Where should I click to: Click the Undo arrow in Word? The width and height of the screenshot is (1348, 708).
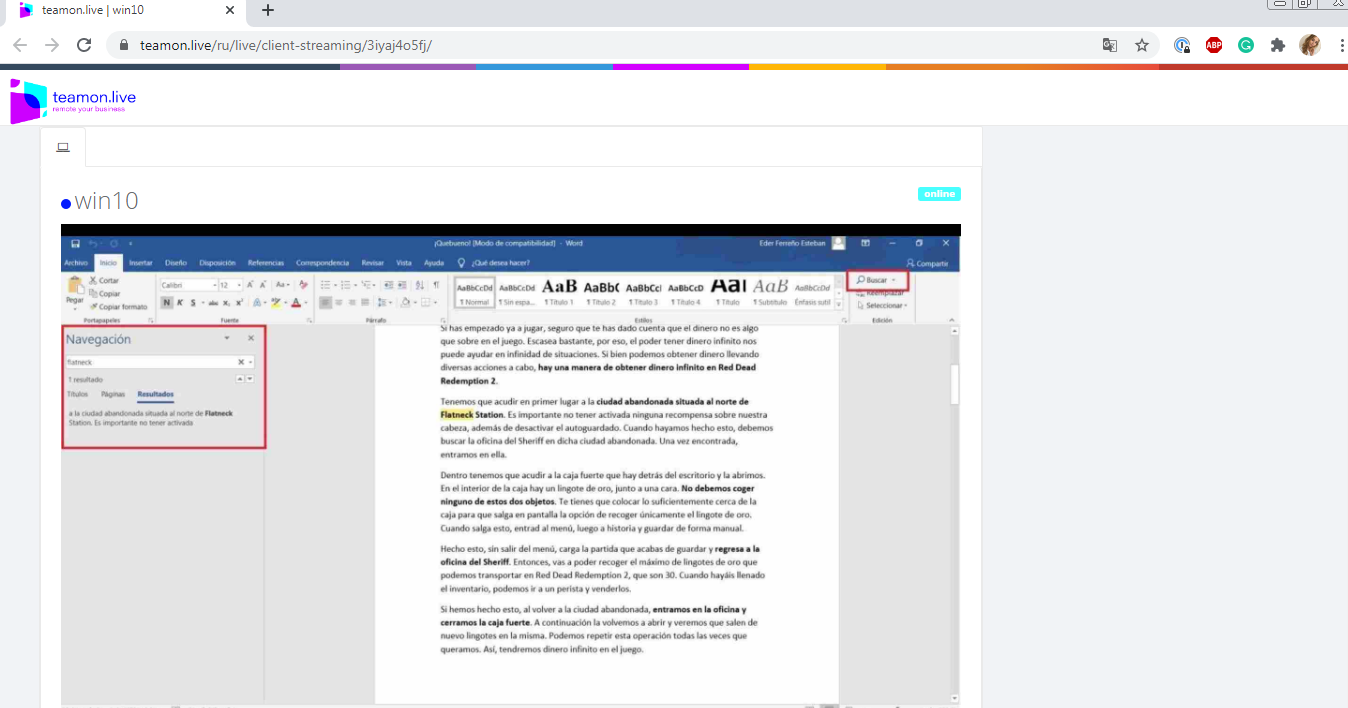click(x=93, y=243)
